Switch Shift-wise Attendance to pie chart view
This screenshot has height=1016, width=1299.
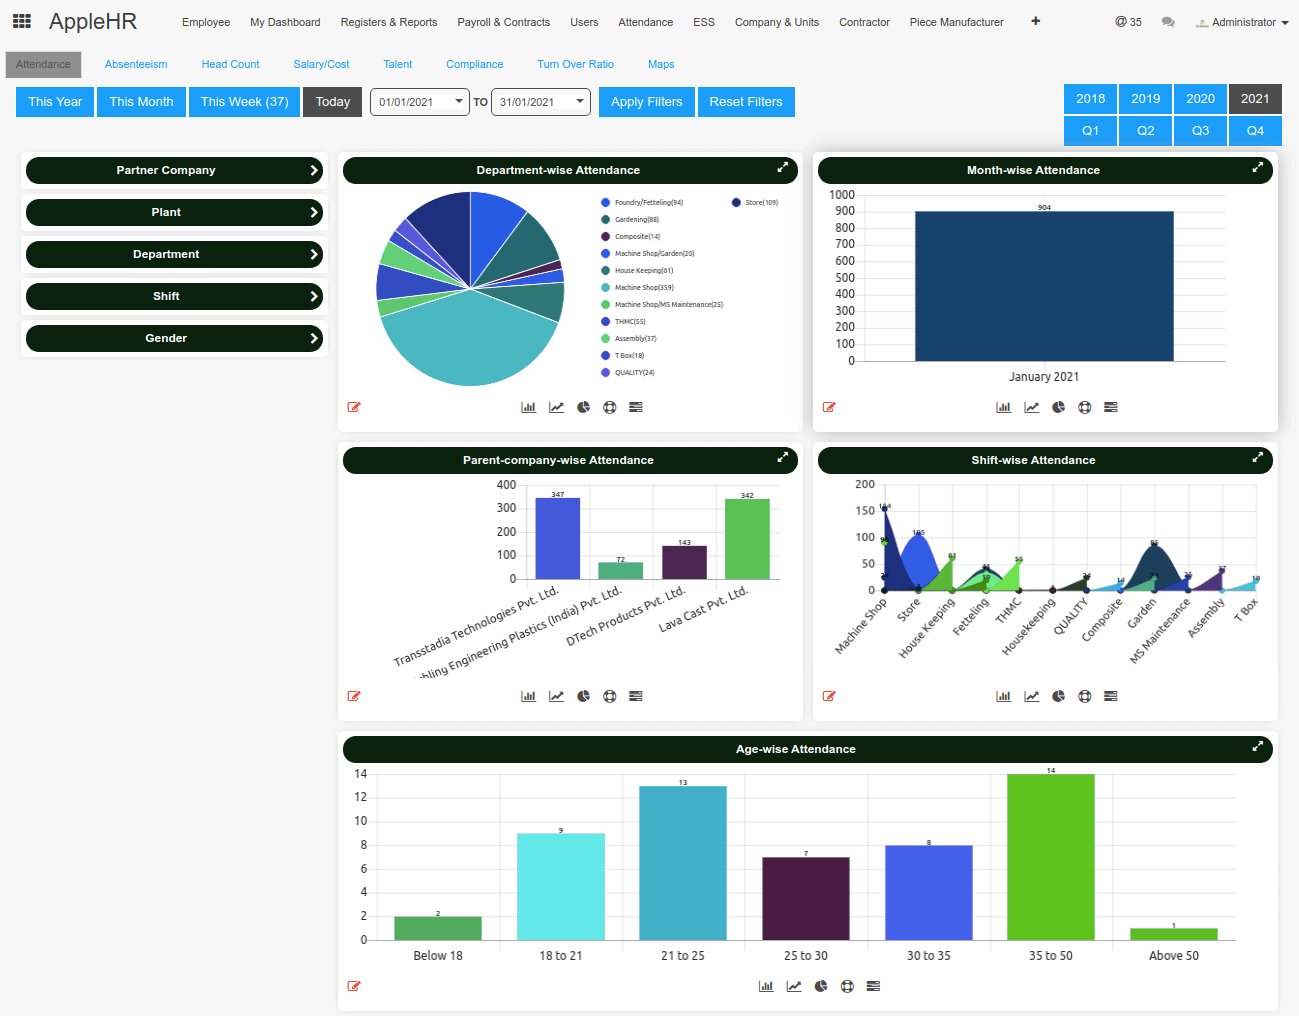click(1058, 696)
